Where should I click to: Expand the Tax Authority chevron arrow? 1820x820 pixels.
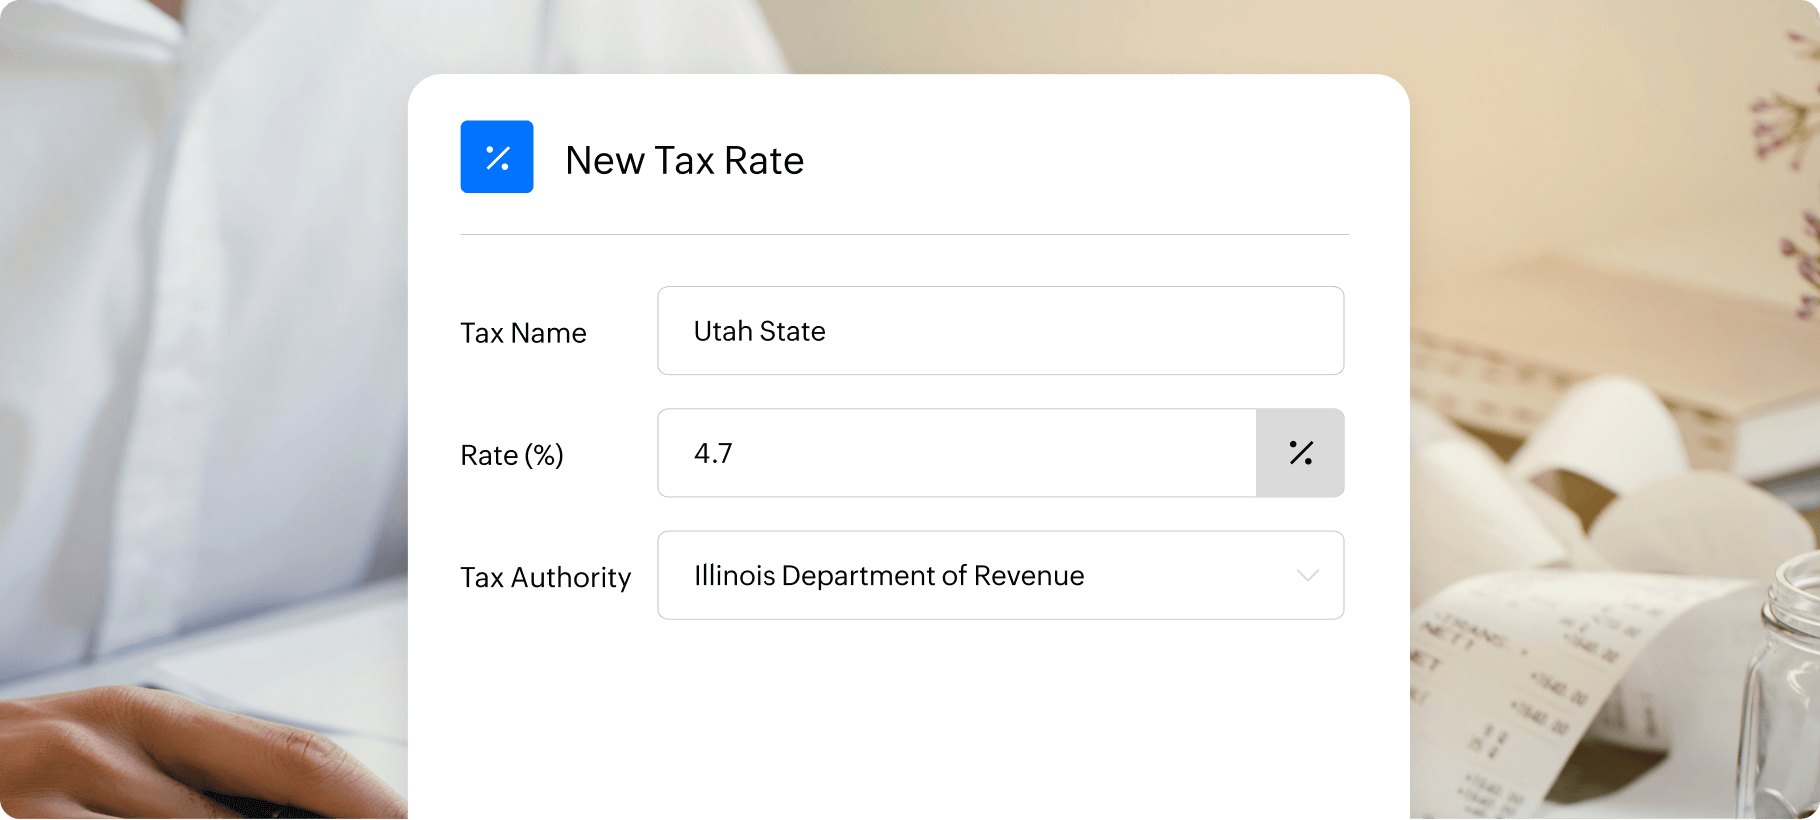(1307, 575)
